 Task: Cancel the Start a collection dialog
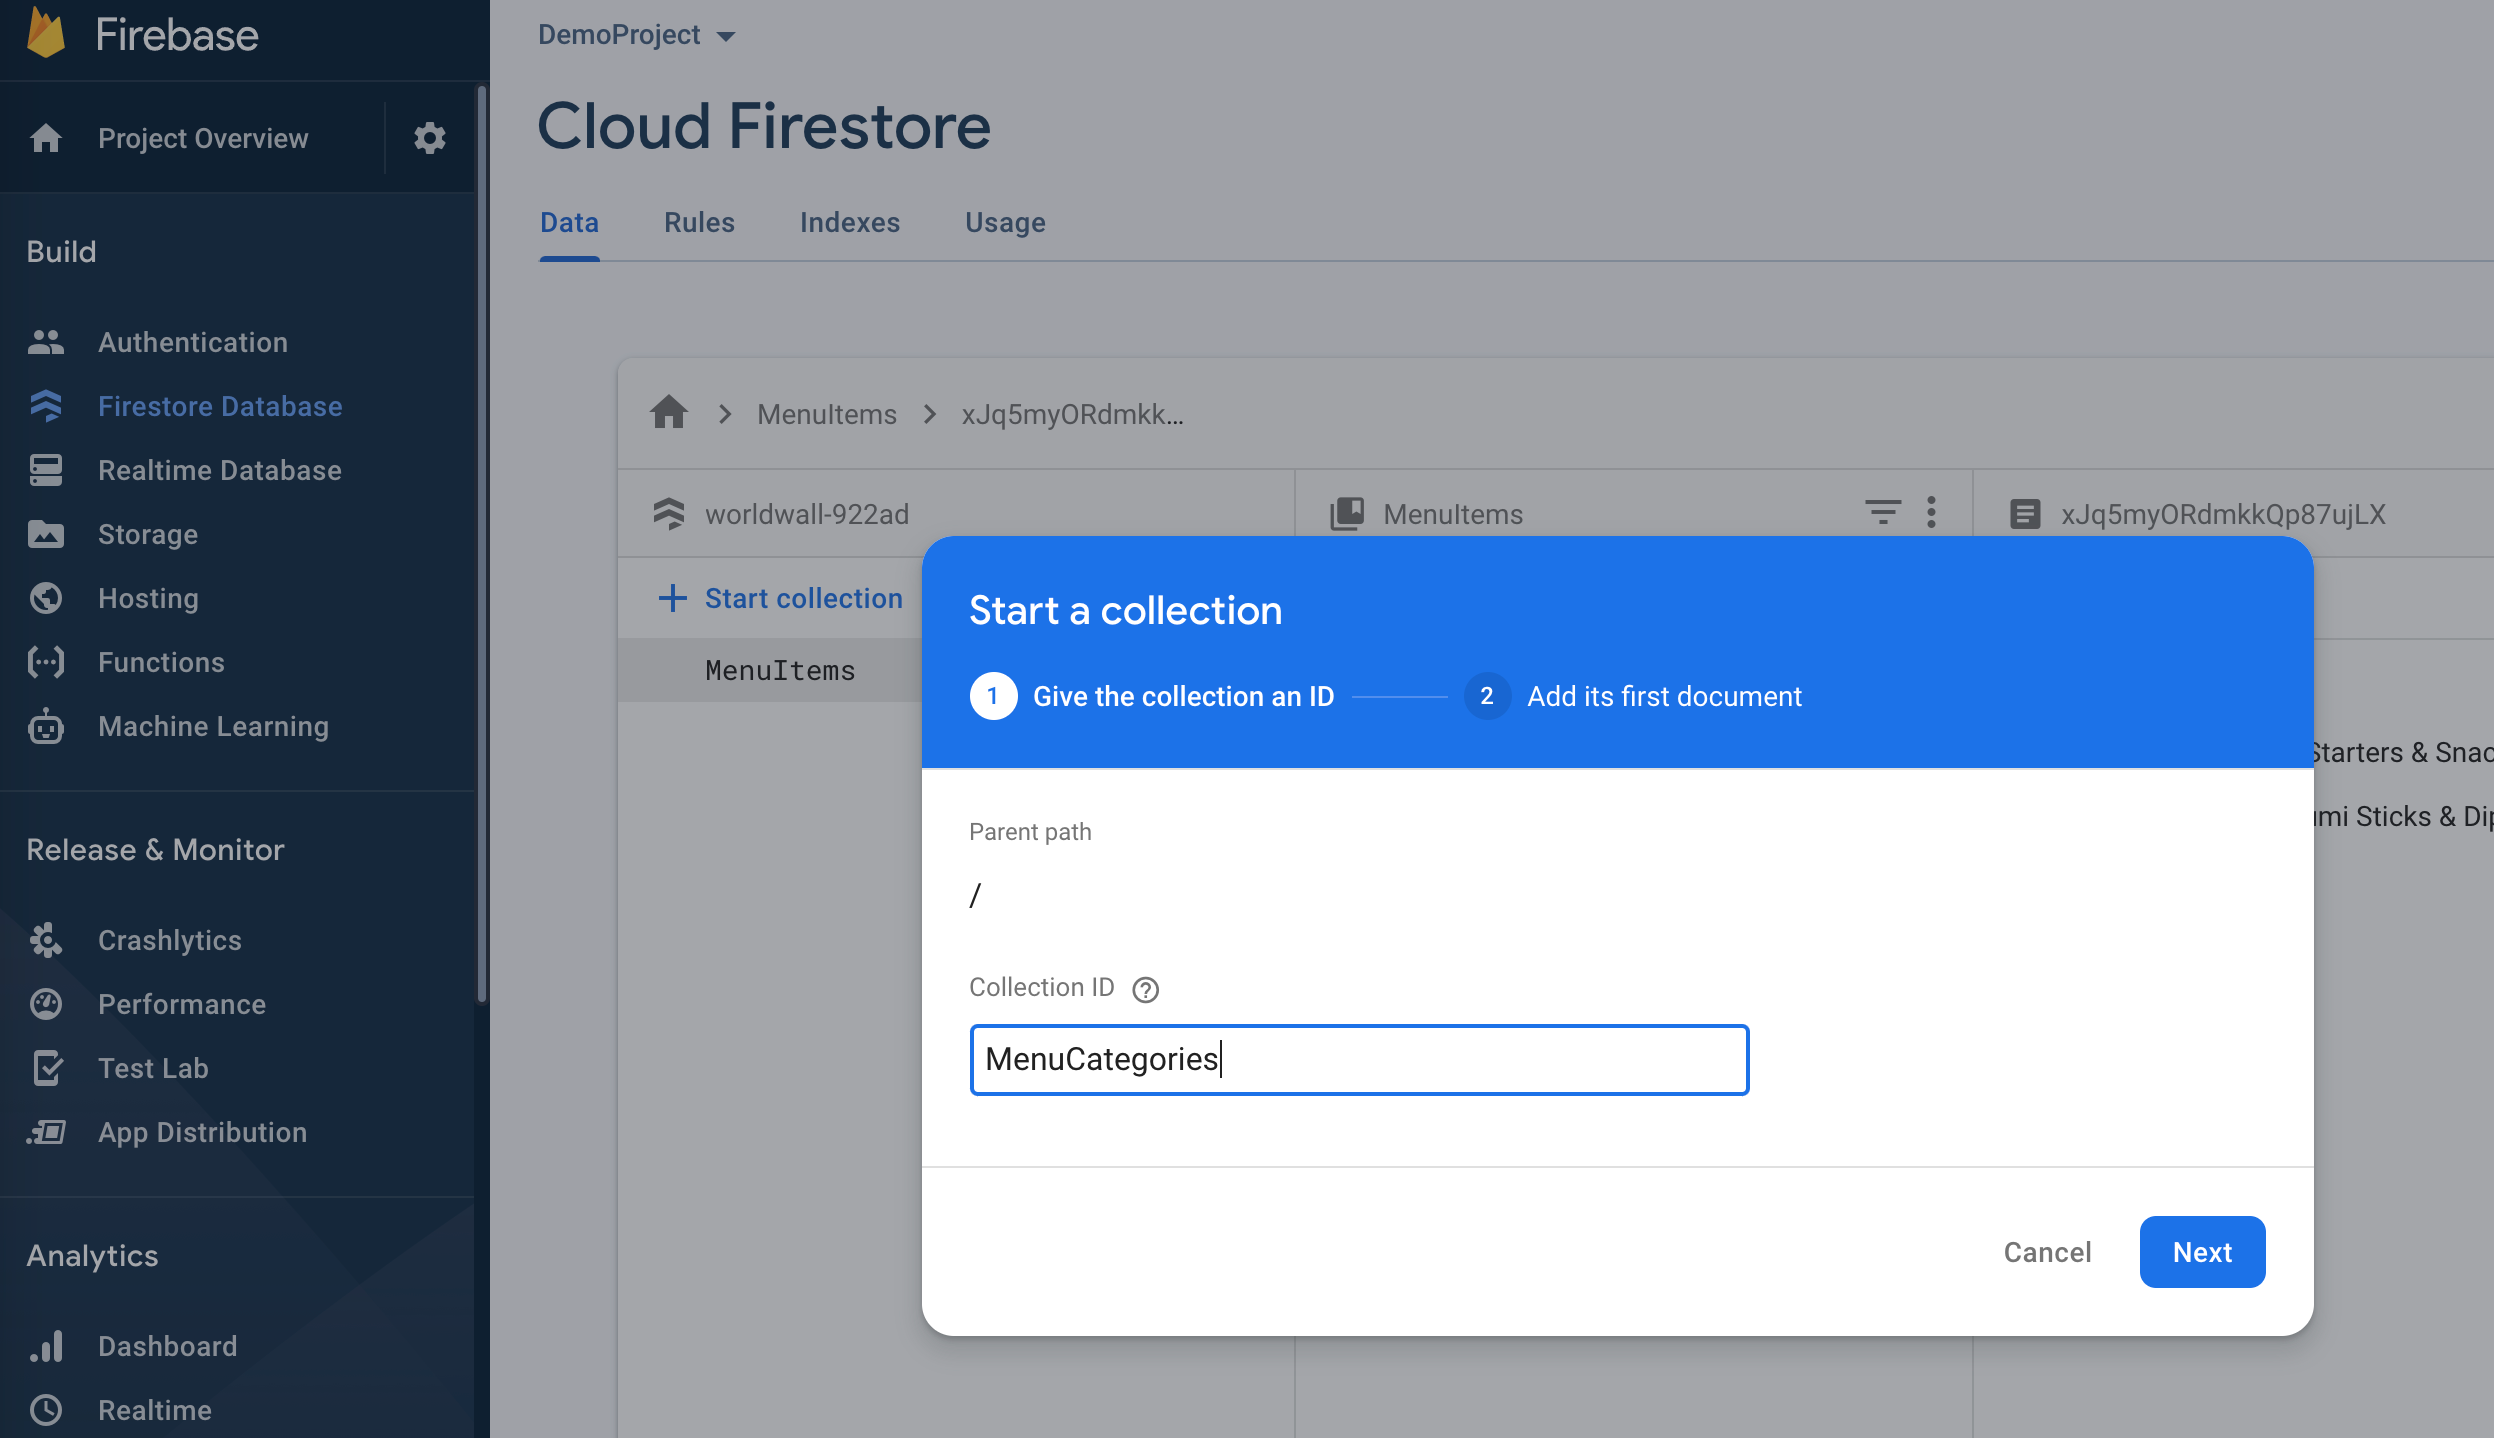coord(2047,1252)
